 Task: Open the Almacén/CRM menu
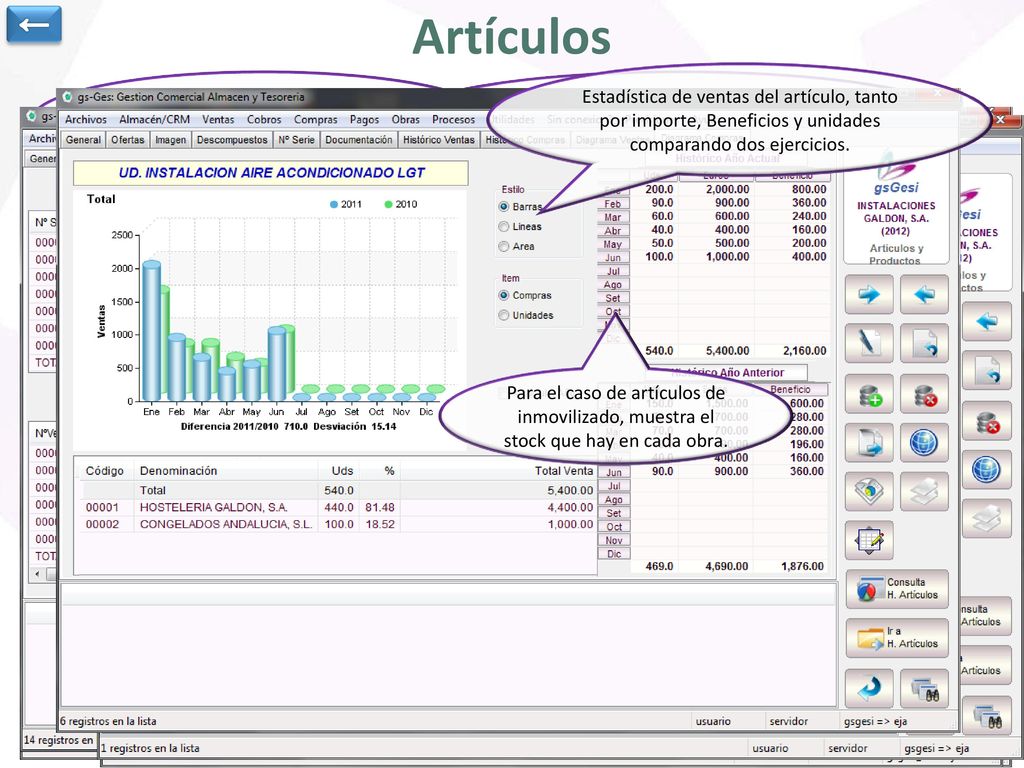coord(154,120)
